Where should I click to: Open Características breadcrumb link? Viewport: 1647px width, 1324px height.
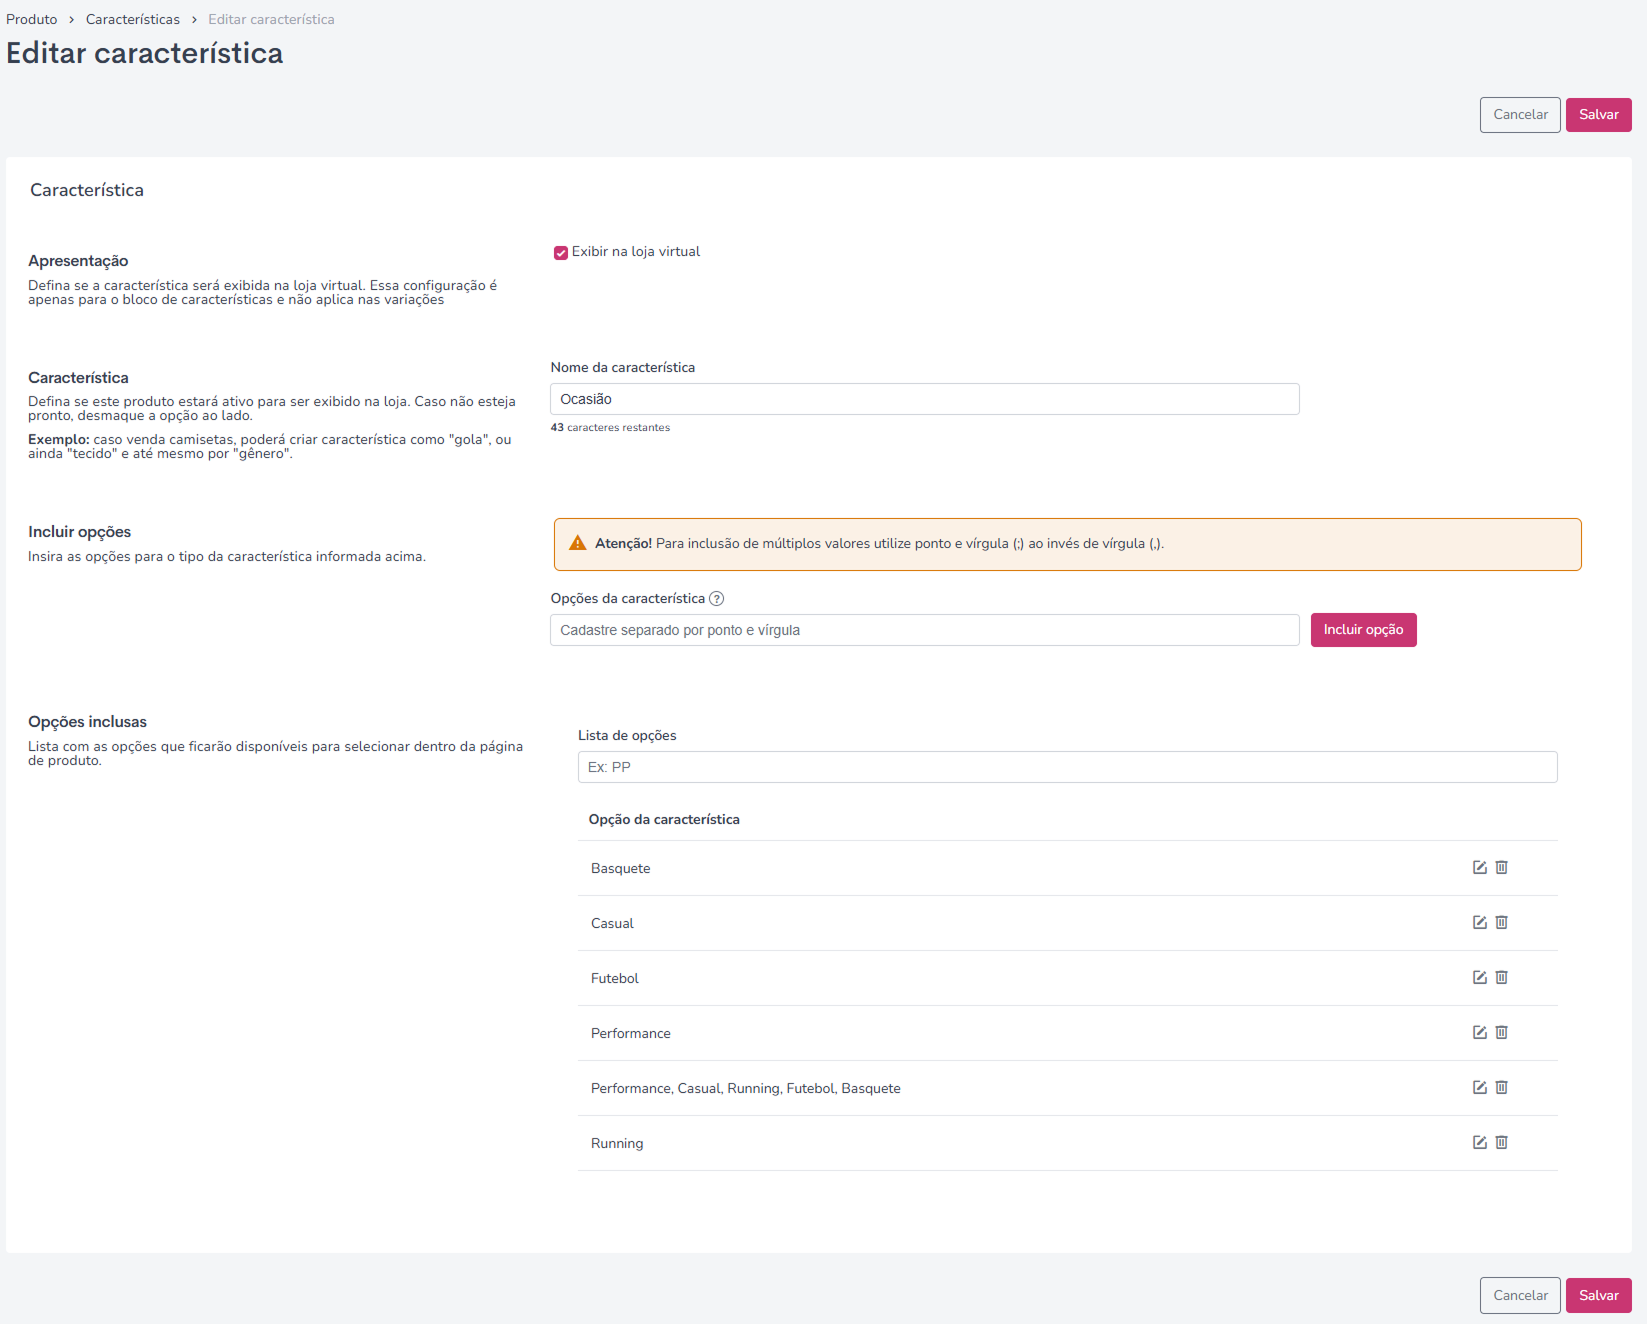pos(133,19)
